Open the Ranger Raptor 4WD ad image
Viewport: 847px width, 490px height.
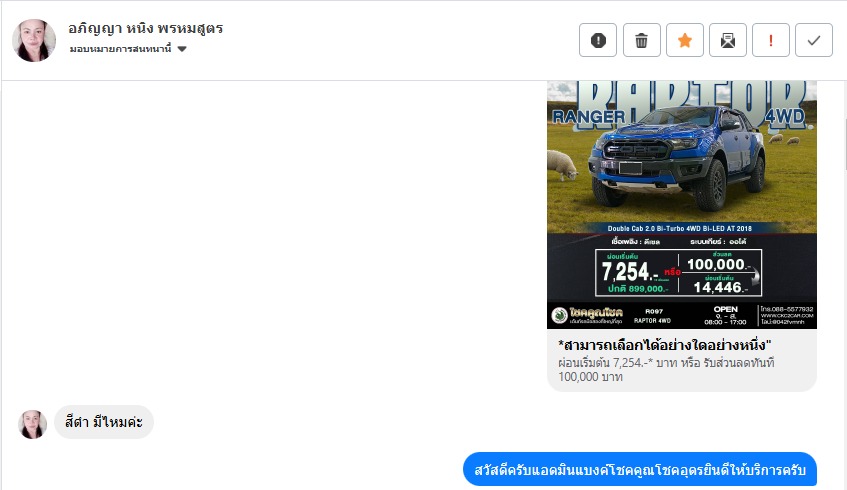[682, 205]
